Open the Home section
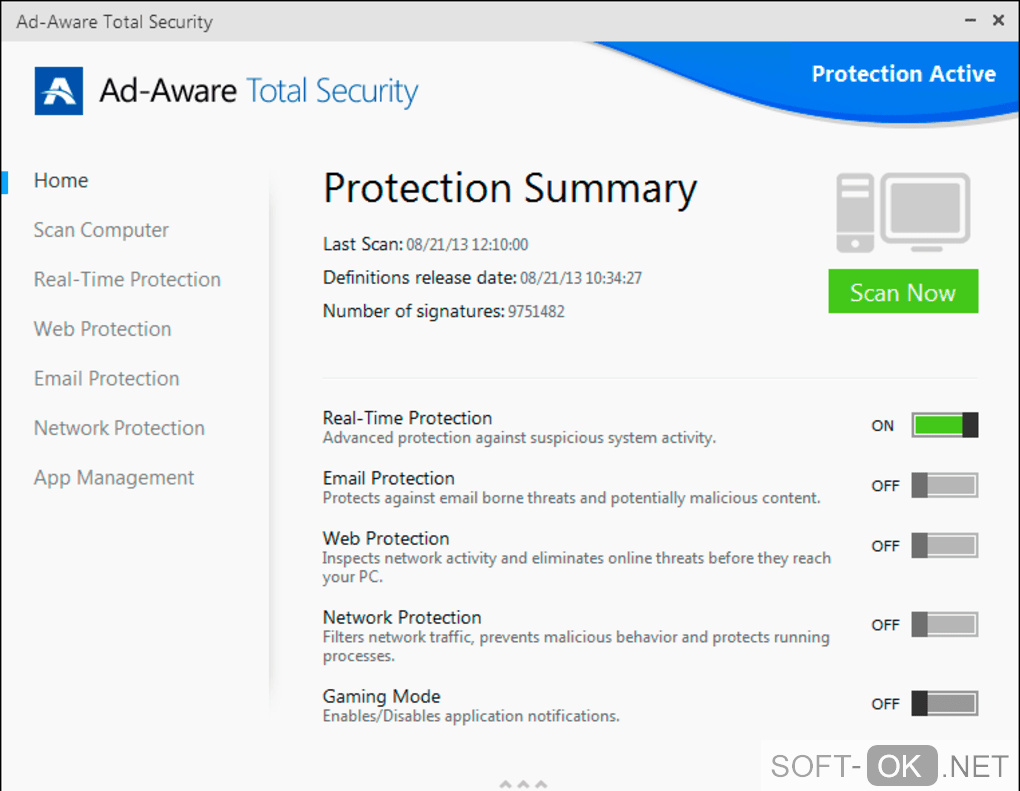This screenshot has width=1020, height=791. click(61, 180)
